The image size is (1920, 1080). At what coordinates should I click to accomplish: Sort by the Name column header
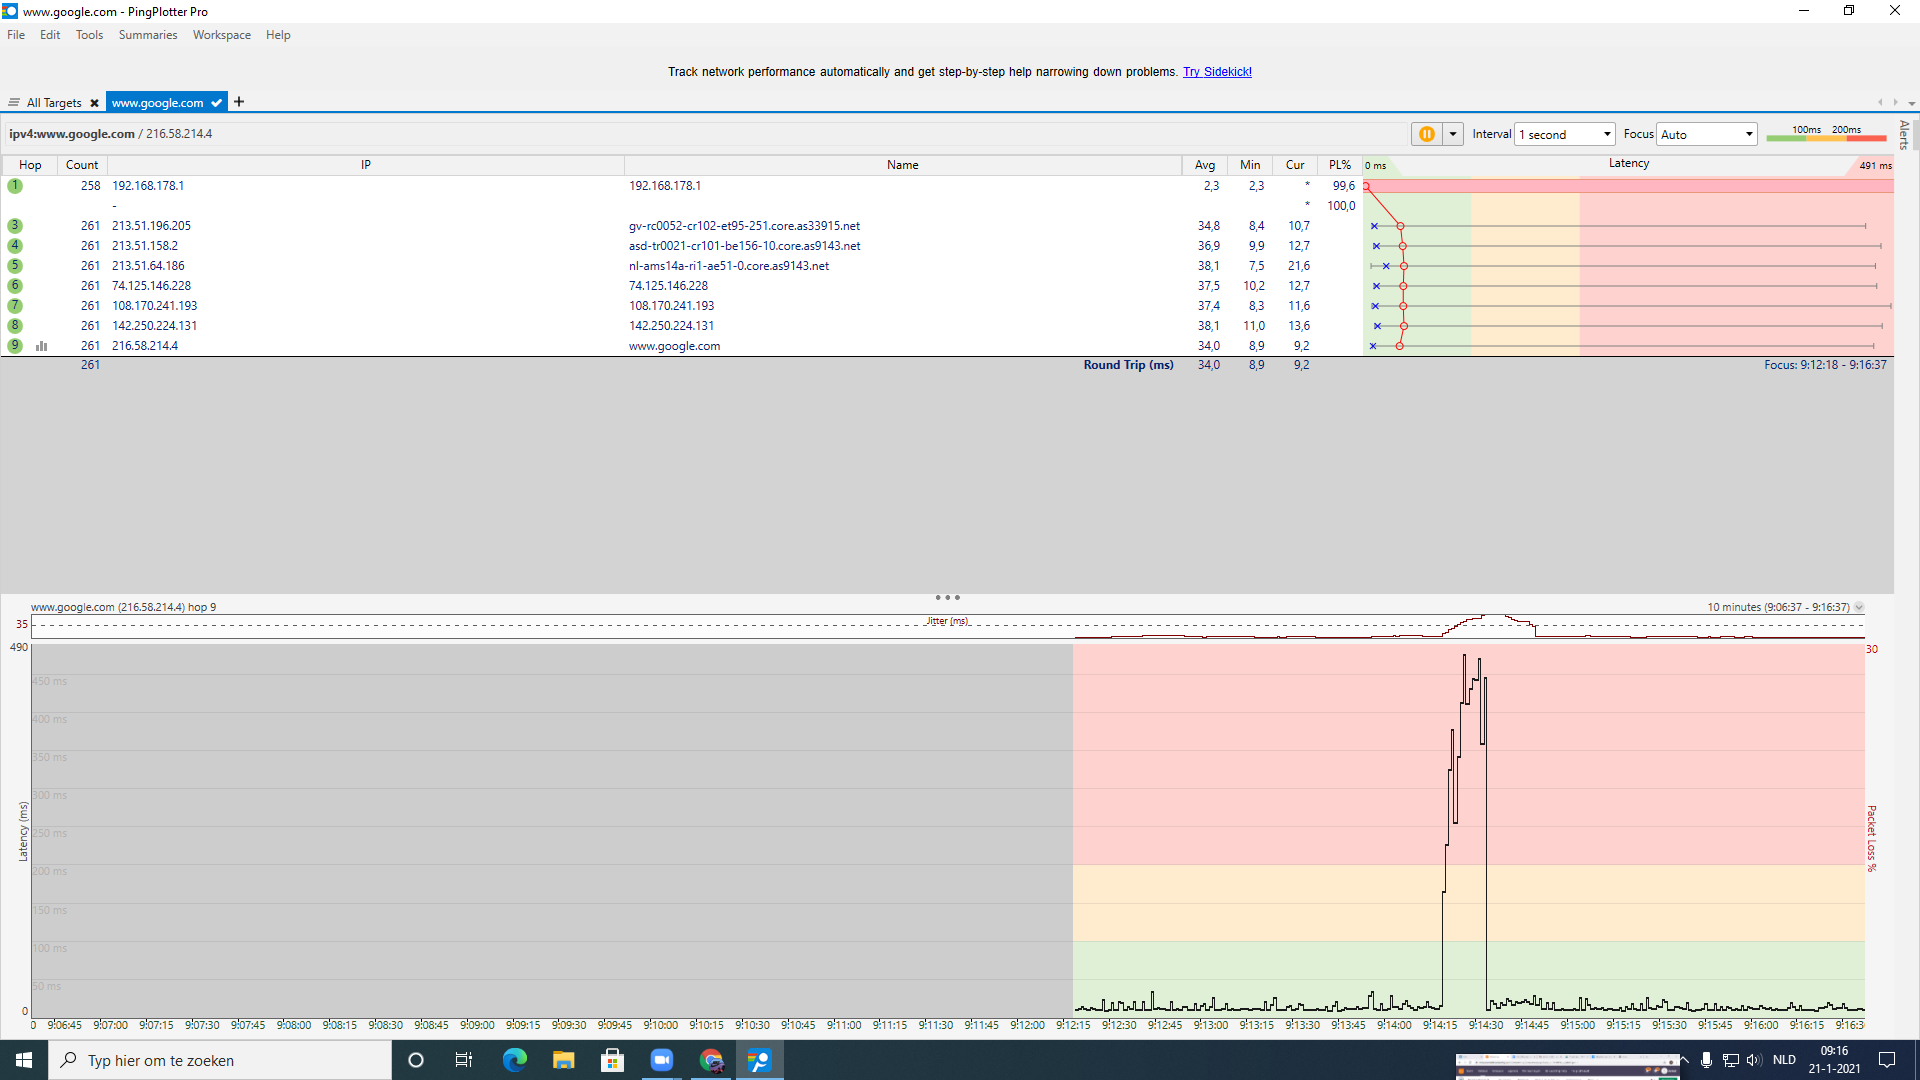pos(902,165)
